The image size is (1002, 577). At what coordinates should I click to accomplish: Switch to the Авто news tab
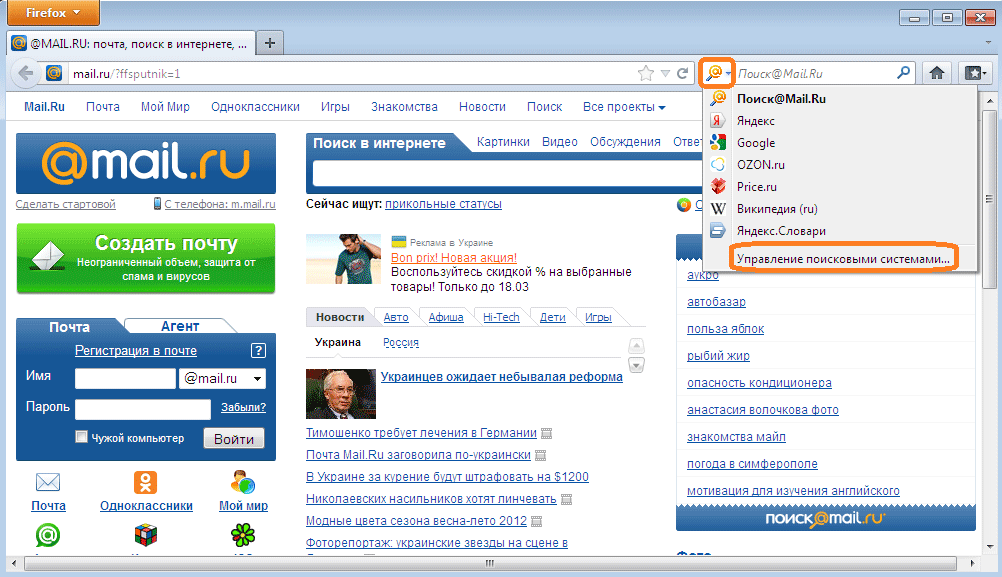click(x=396, y=317)
